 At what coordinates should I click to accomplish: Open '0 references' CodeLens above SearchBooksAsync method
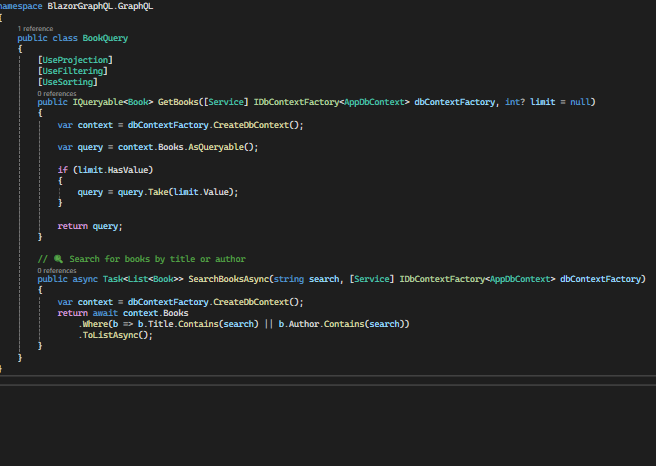pyautogui.click(x=57, y=270)
